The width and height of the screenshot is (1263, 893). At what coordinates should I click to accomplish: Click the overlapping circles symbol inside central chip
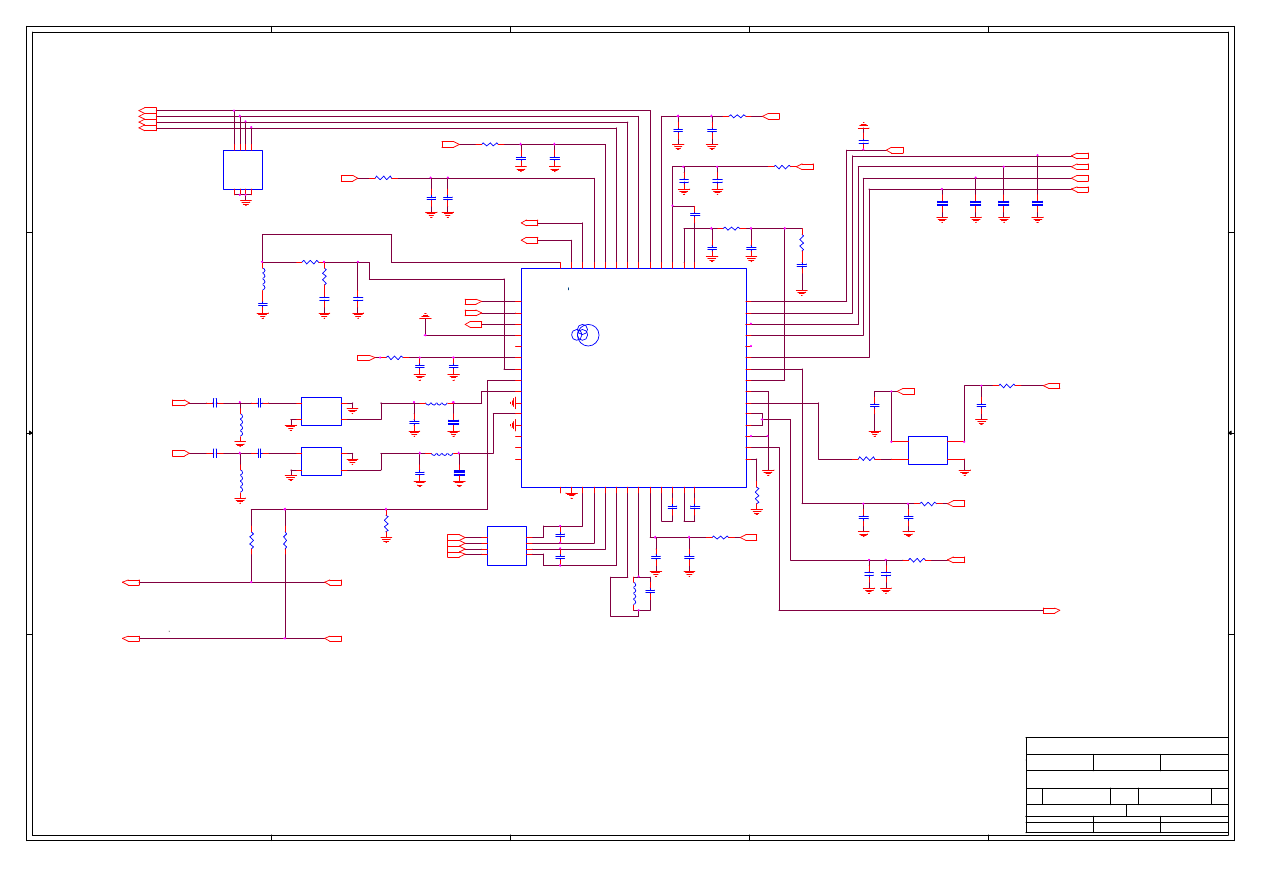point(586,335)
